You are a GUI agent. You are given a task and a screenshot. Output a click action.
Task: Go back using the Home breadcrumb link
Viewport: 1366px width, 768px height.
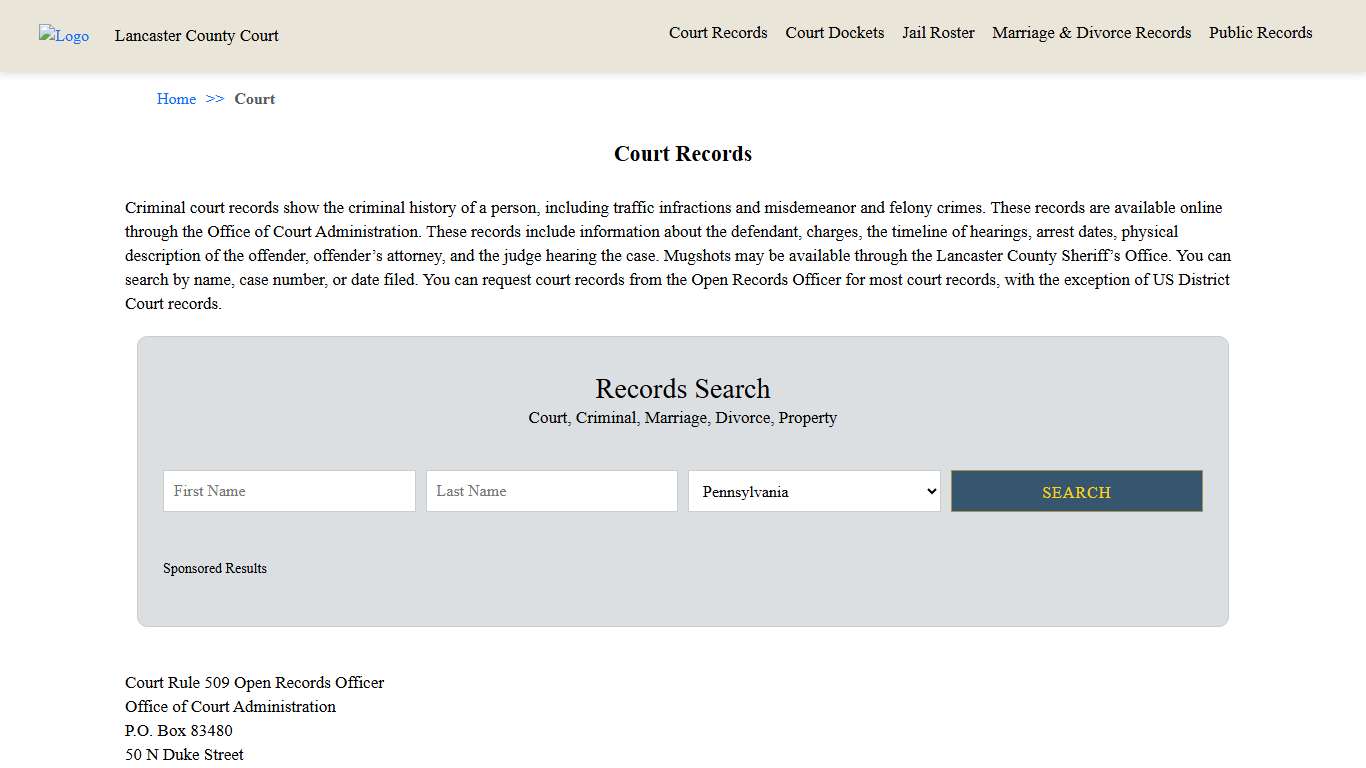click(x=176, y=99)
